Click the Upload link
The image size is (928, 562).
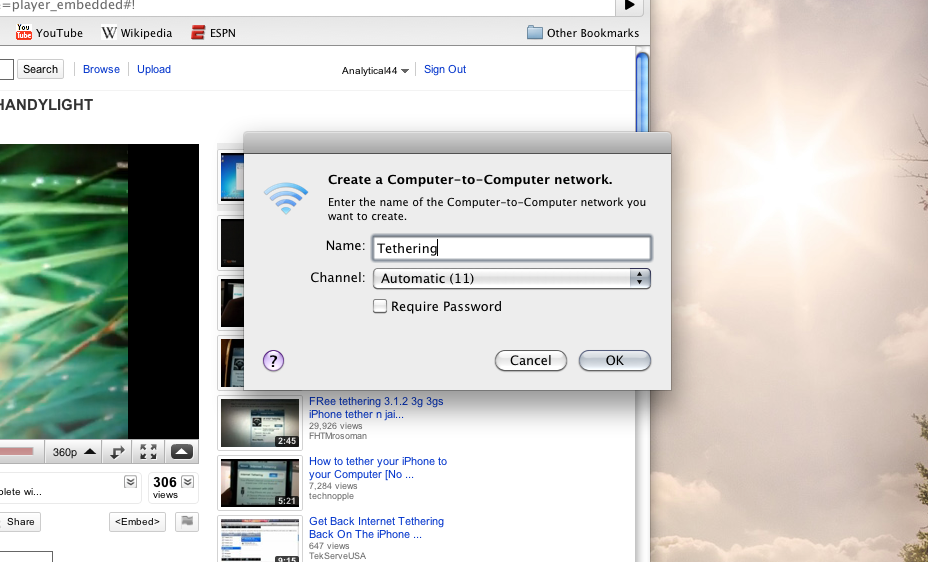coord(154,69)
